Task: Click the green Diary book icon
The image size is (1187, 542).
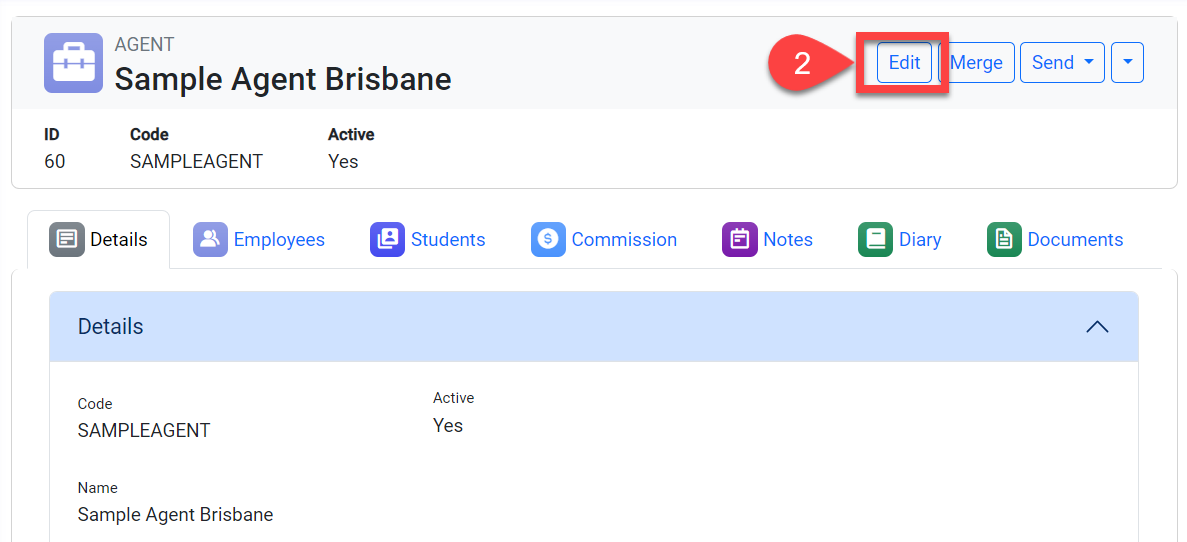Action: [x=875, y=239]
